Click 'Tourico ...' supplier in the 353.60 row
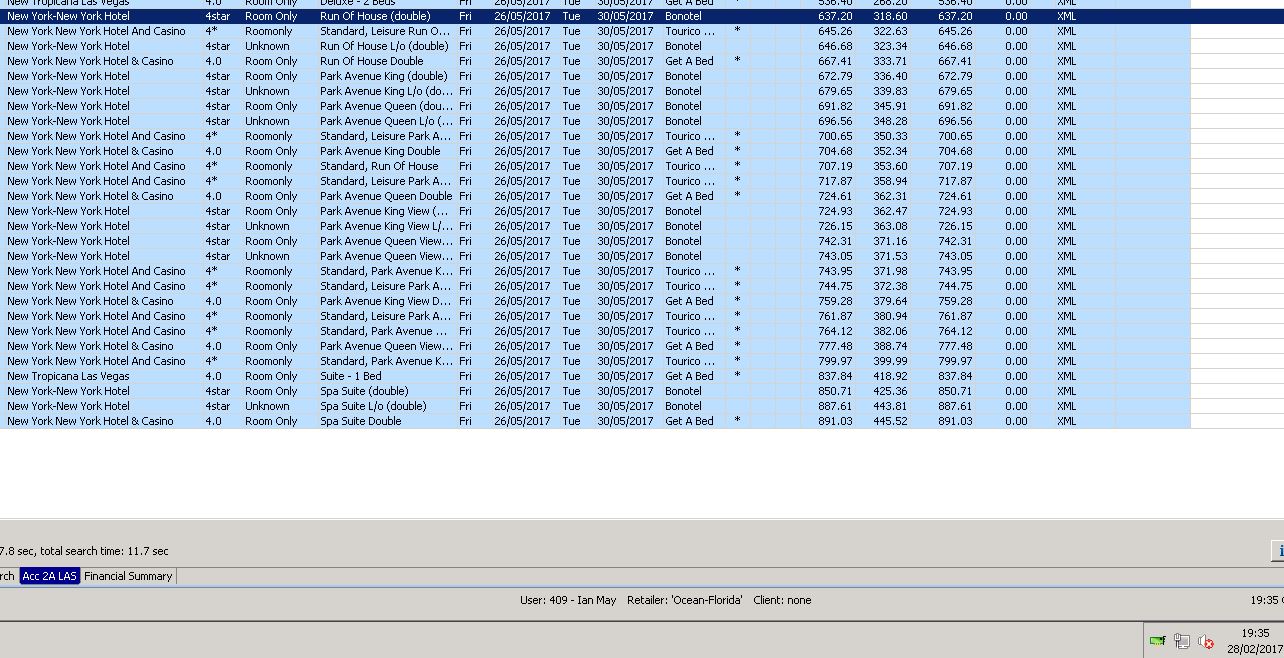Viewport: 1284px width, 658px height. 690,166
